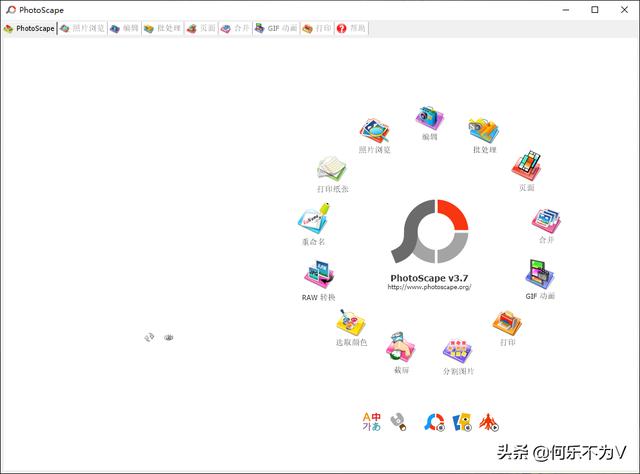Open the 分割图片 splitter circle icon
The width and height of the screenshot is (640, 474).
(x=458, y=351)
